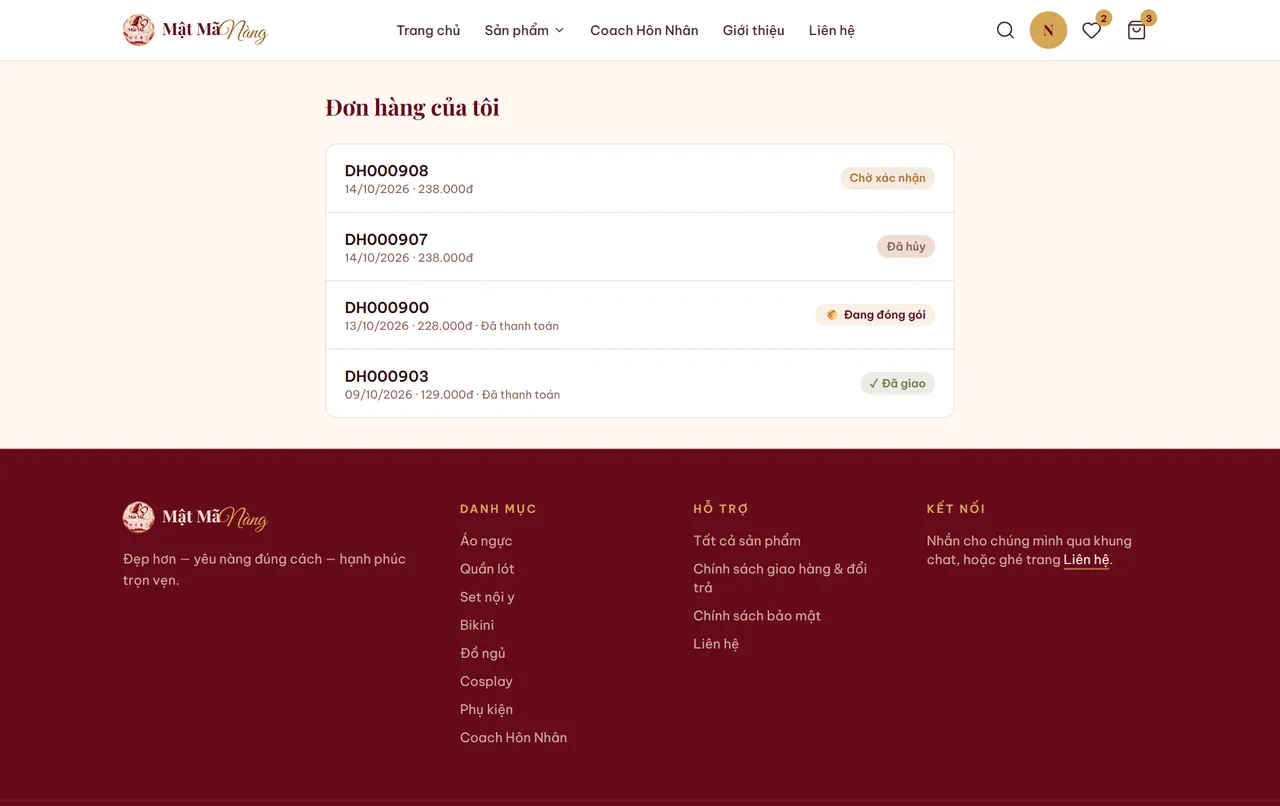This screenshot has width=1280, height=806.
Task: Open Tất cả sản phẩm footer link
Action: tap(747, 541)
